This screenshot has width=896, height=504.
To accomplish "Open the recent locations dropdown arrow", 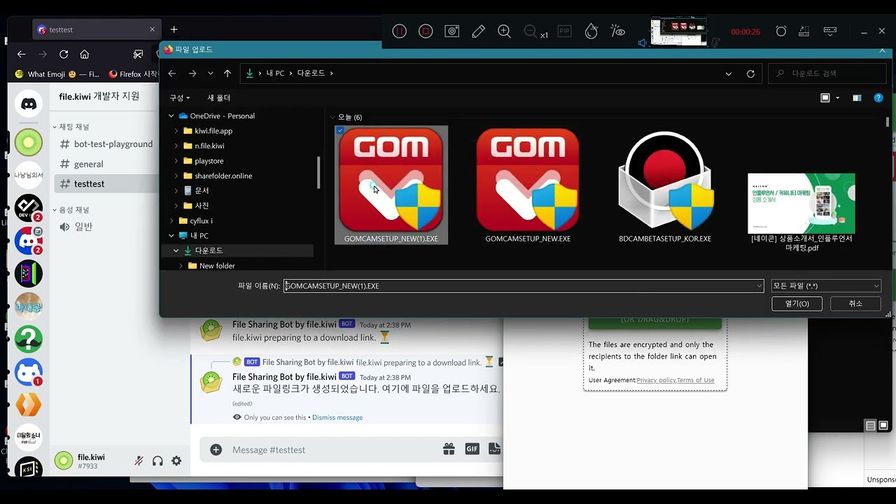I will pos(210,74).
